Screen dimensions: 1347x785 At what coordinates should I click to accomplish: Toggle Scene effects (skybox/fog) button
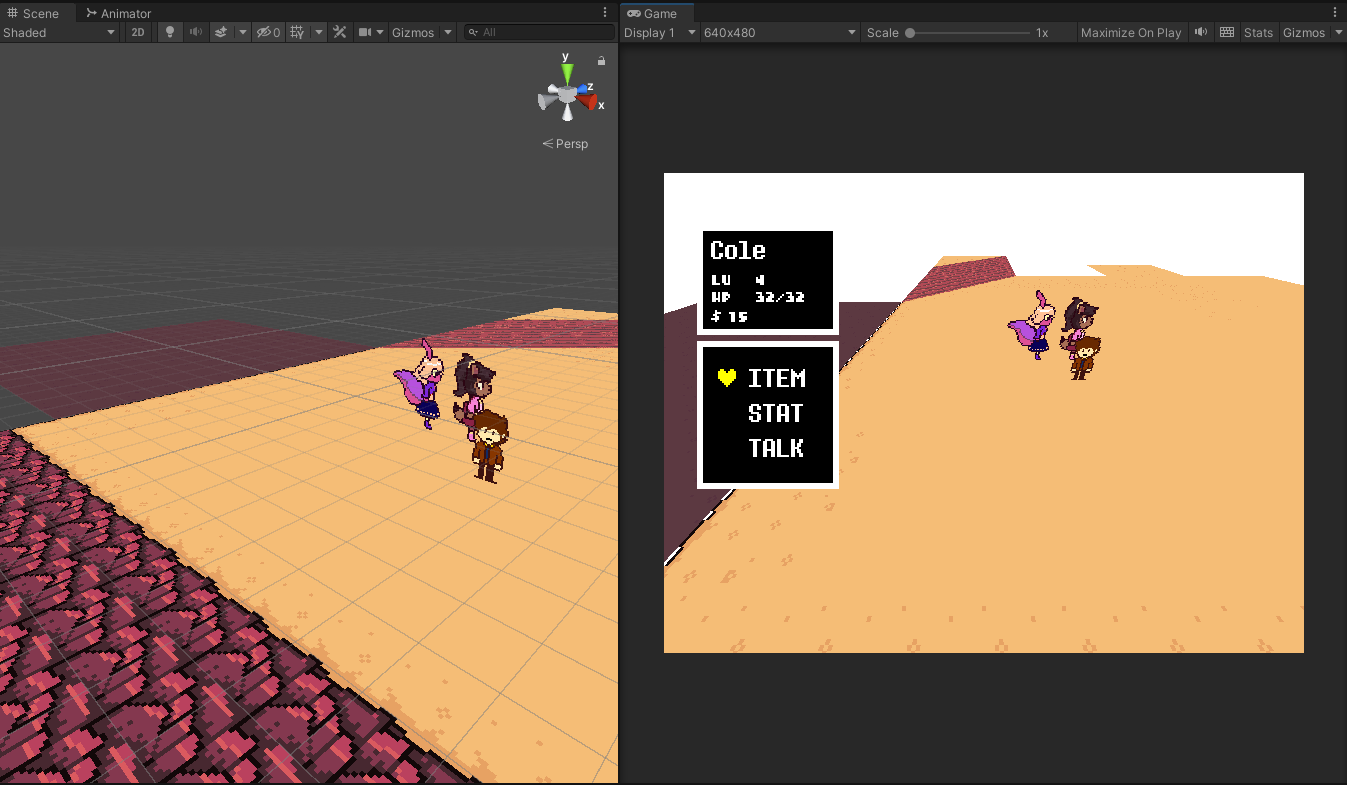pyautogui.click(x=221, y=32)
